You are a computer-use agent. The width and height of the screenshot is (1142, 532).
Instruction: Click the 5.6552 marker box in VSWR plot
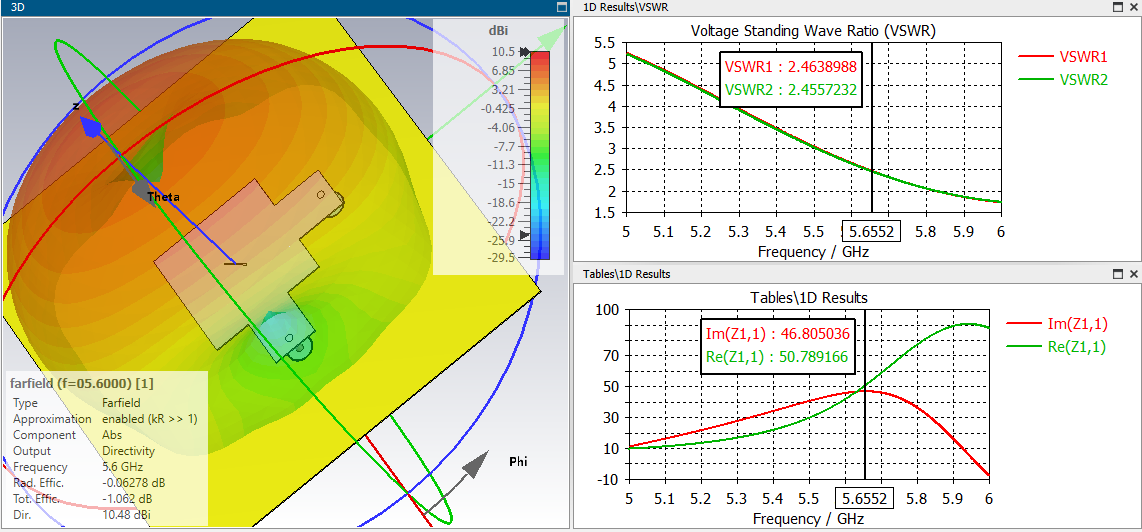coord(871,232)
